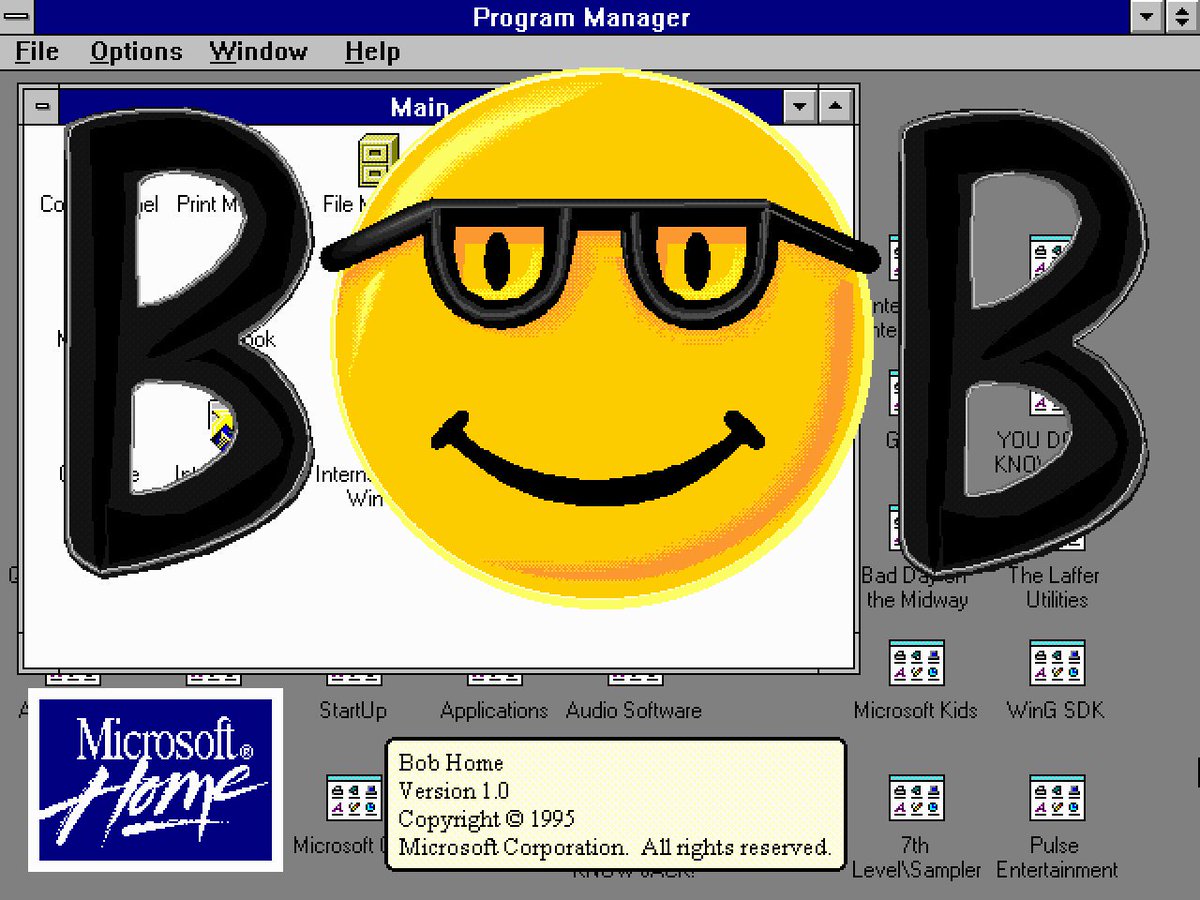Image resolution: width=1200 pixels, height=900 pixels.
Task: Click the "Version 1.0" line
Action: pyautogui.click(x=454, y=791)
